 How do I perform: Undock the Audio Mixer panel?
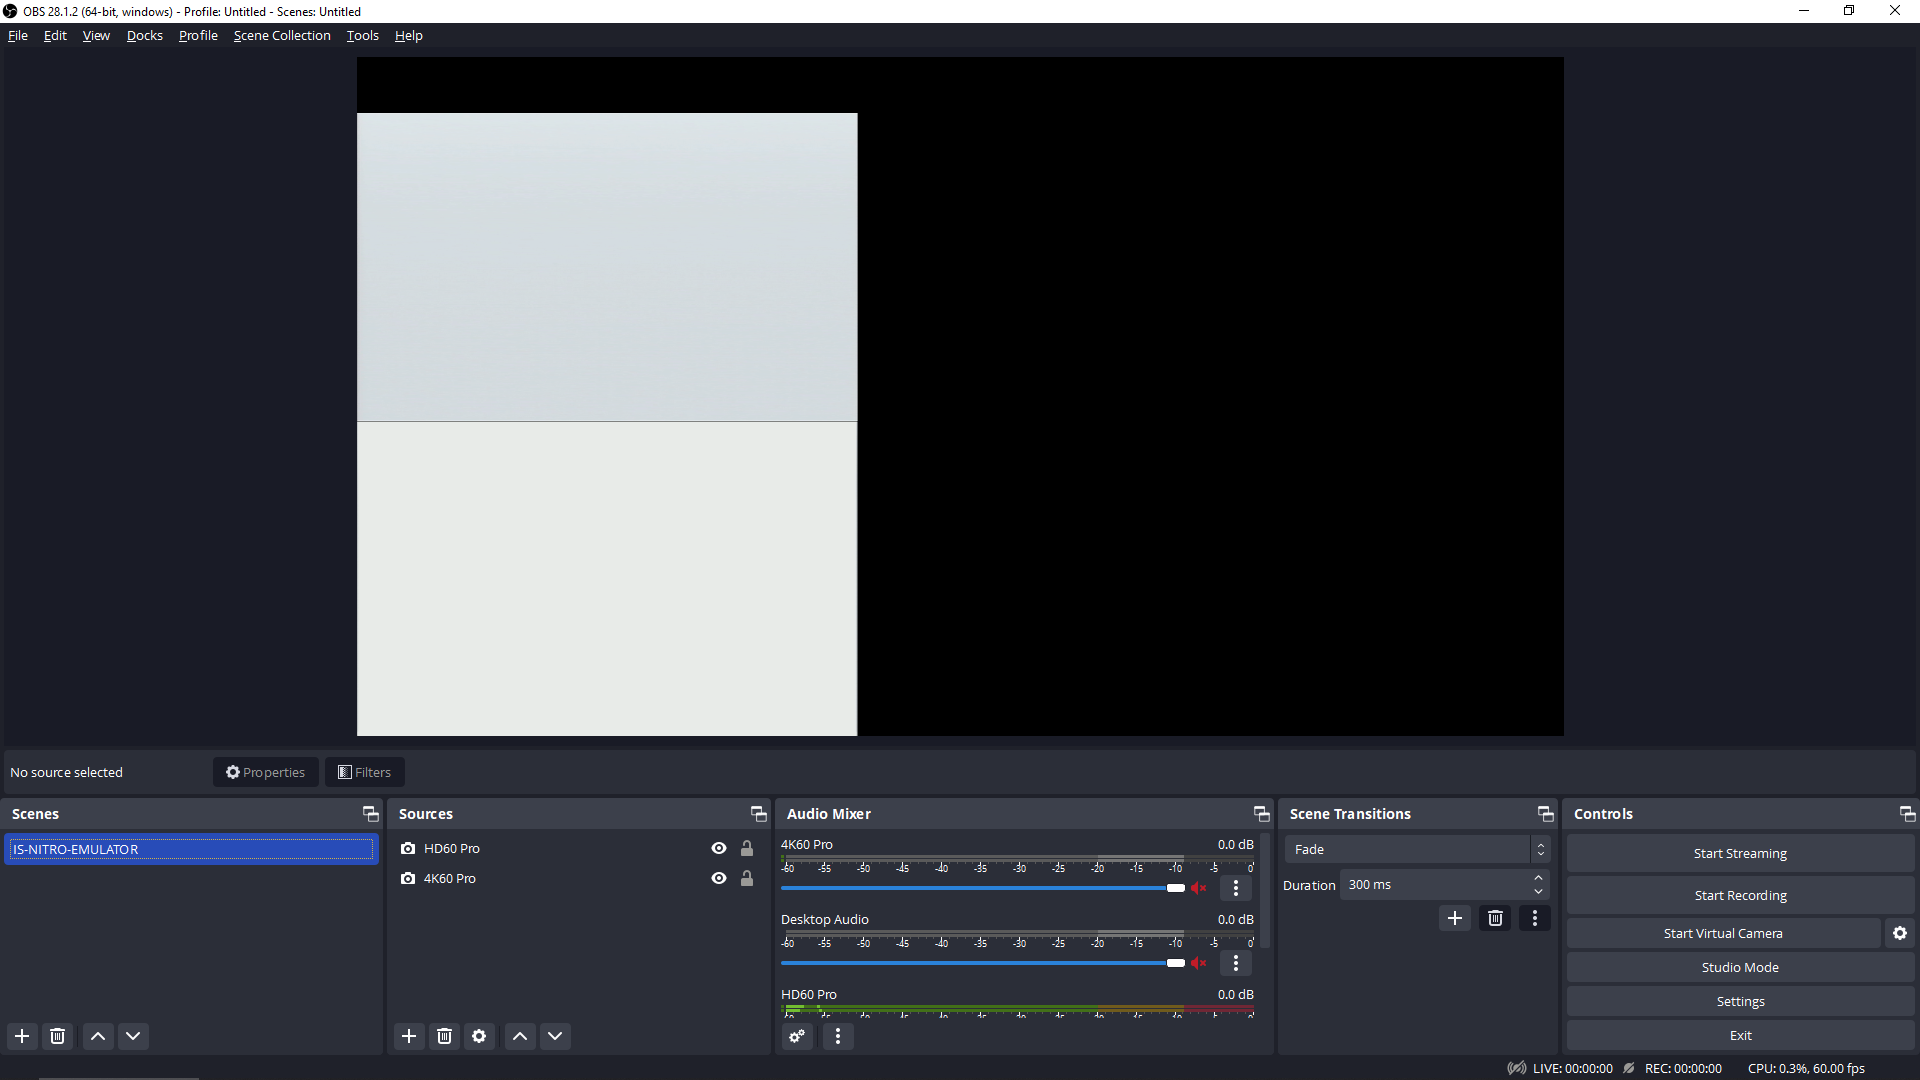pyautogui.click(x=1261, y=814)
